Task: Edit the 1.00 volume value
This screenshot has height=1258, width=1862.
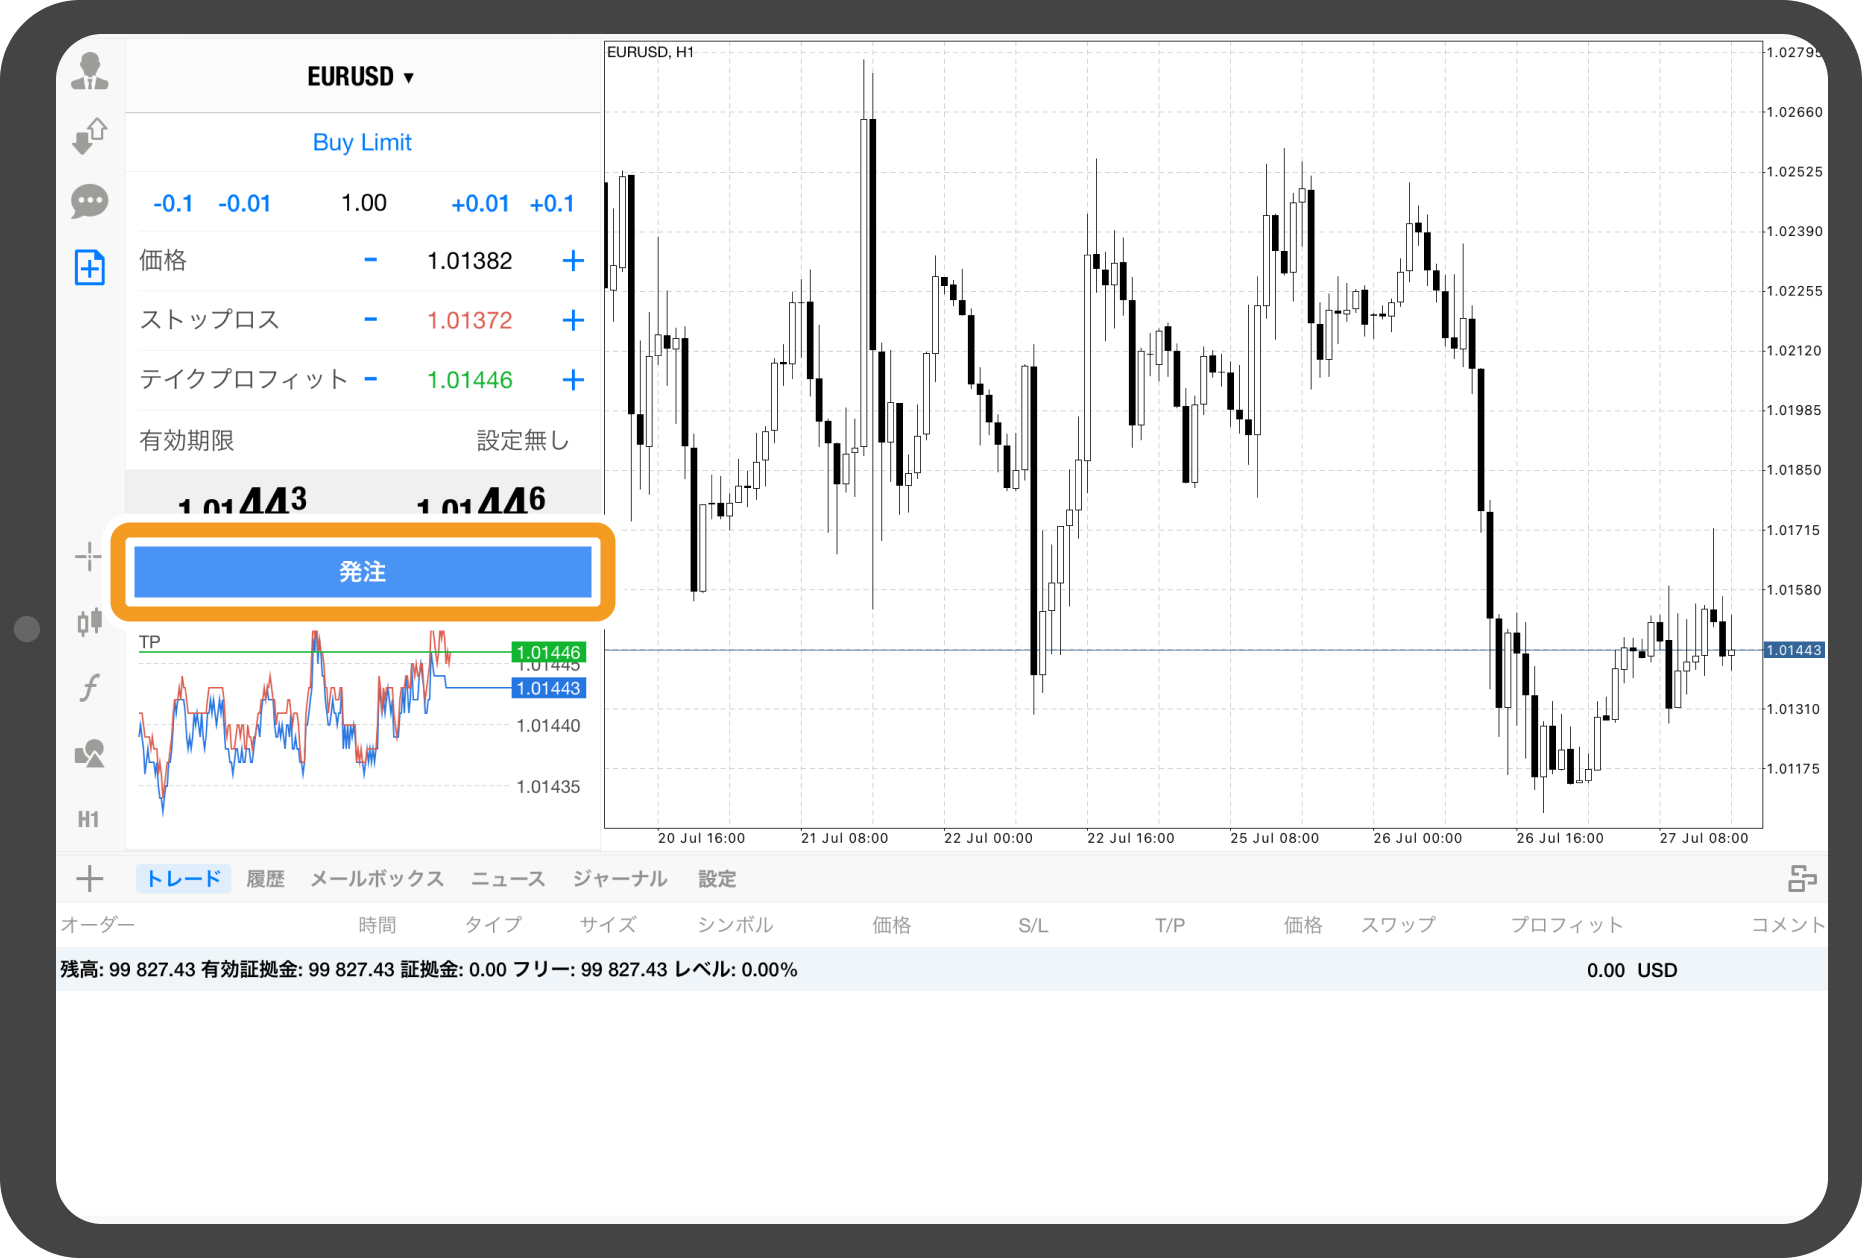Action: pyautogui.click(x=364, y=203)
